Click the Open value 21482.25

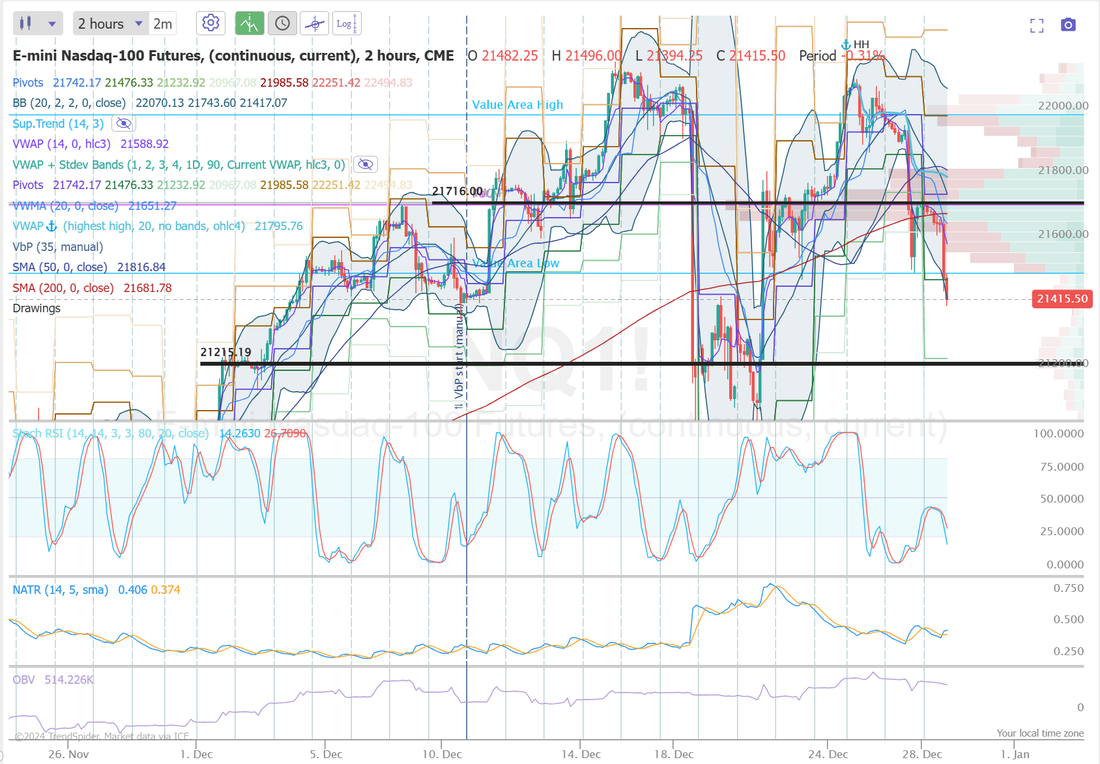(510, 55)
